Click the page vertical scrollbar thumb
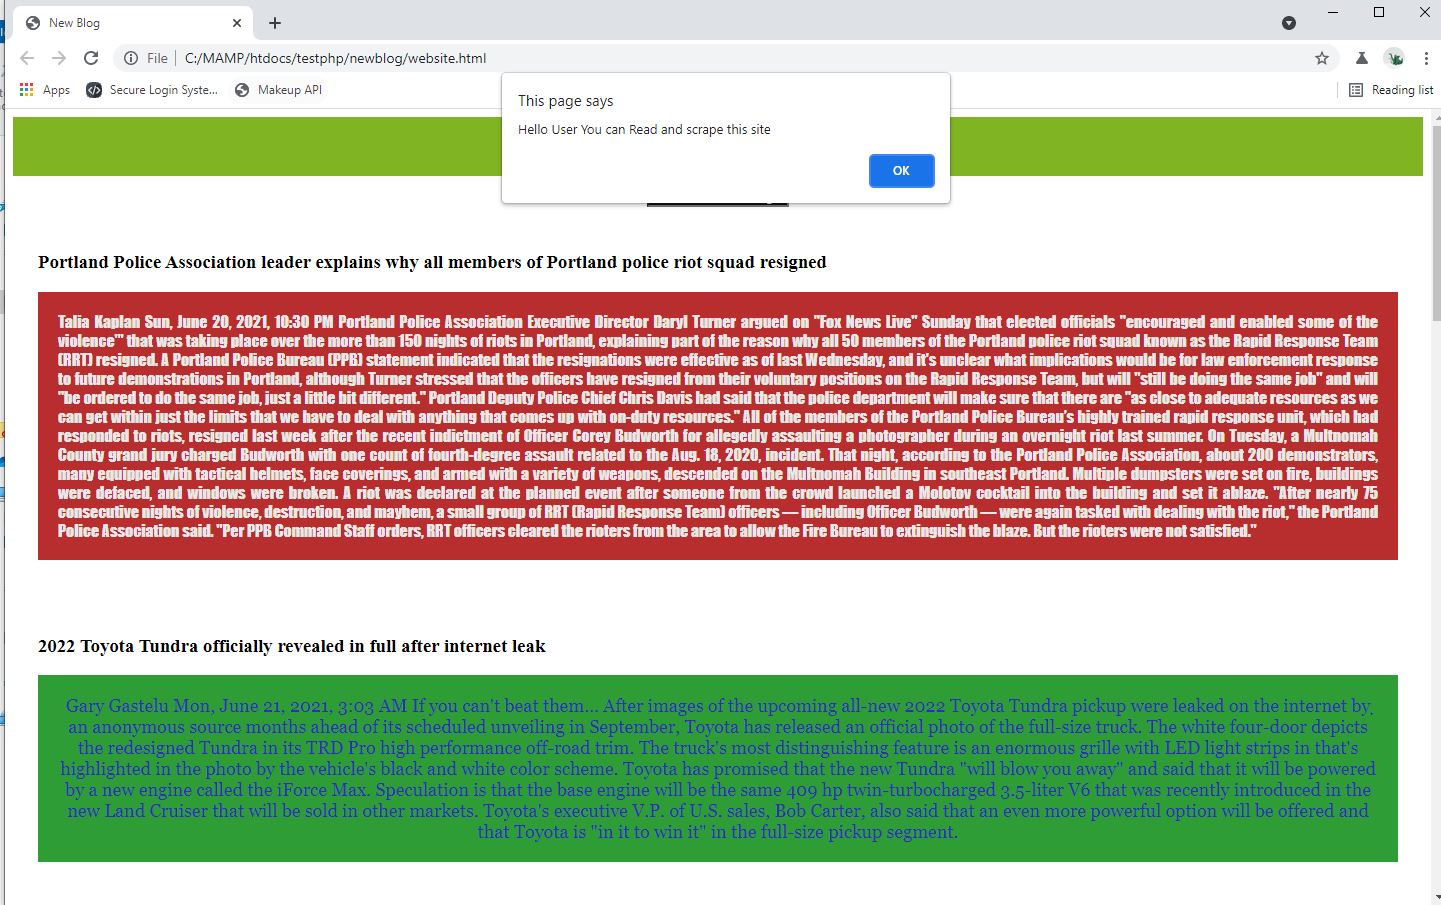 [1436, 222]
